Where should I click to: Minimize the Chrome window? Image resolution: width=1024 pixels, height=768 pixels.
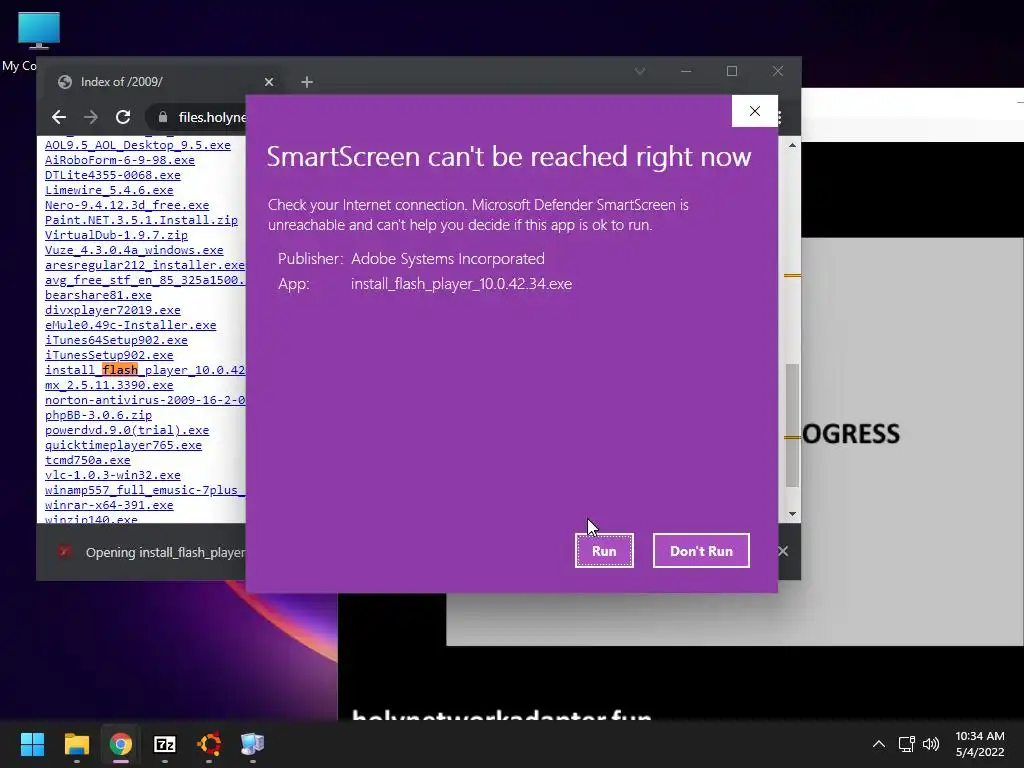point(686,71)
